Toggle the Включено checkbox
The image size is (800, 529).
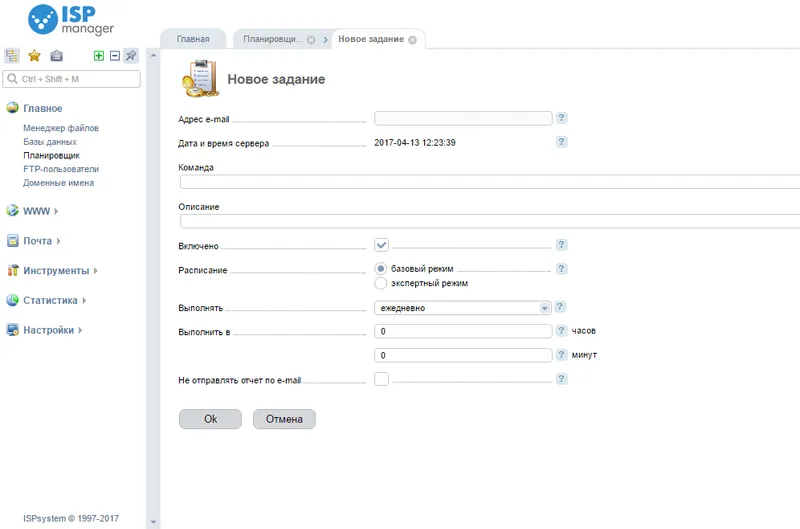point(381,245)
